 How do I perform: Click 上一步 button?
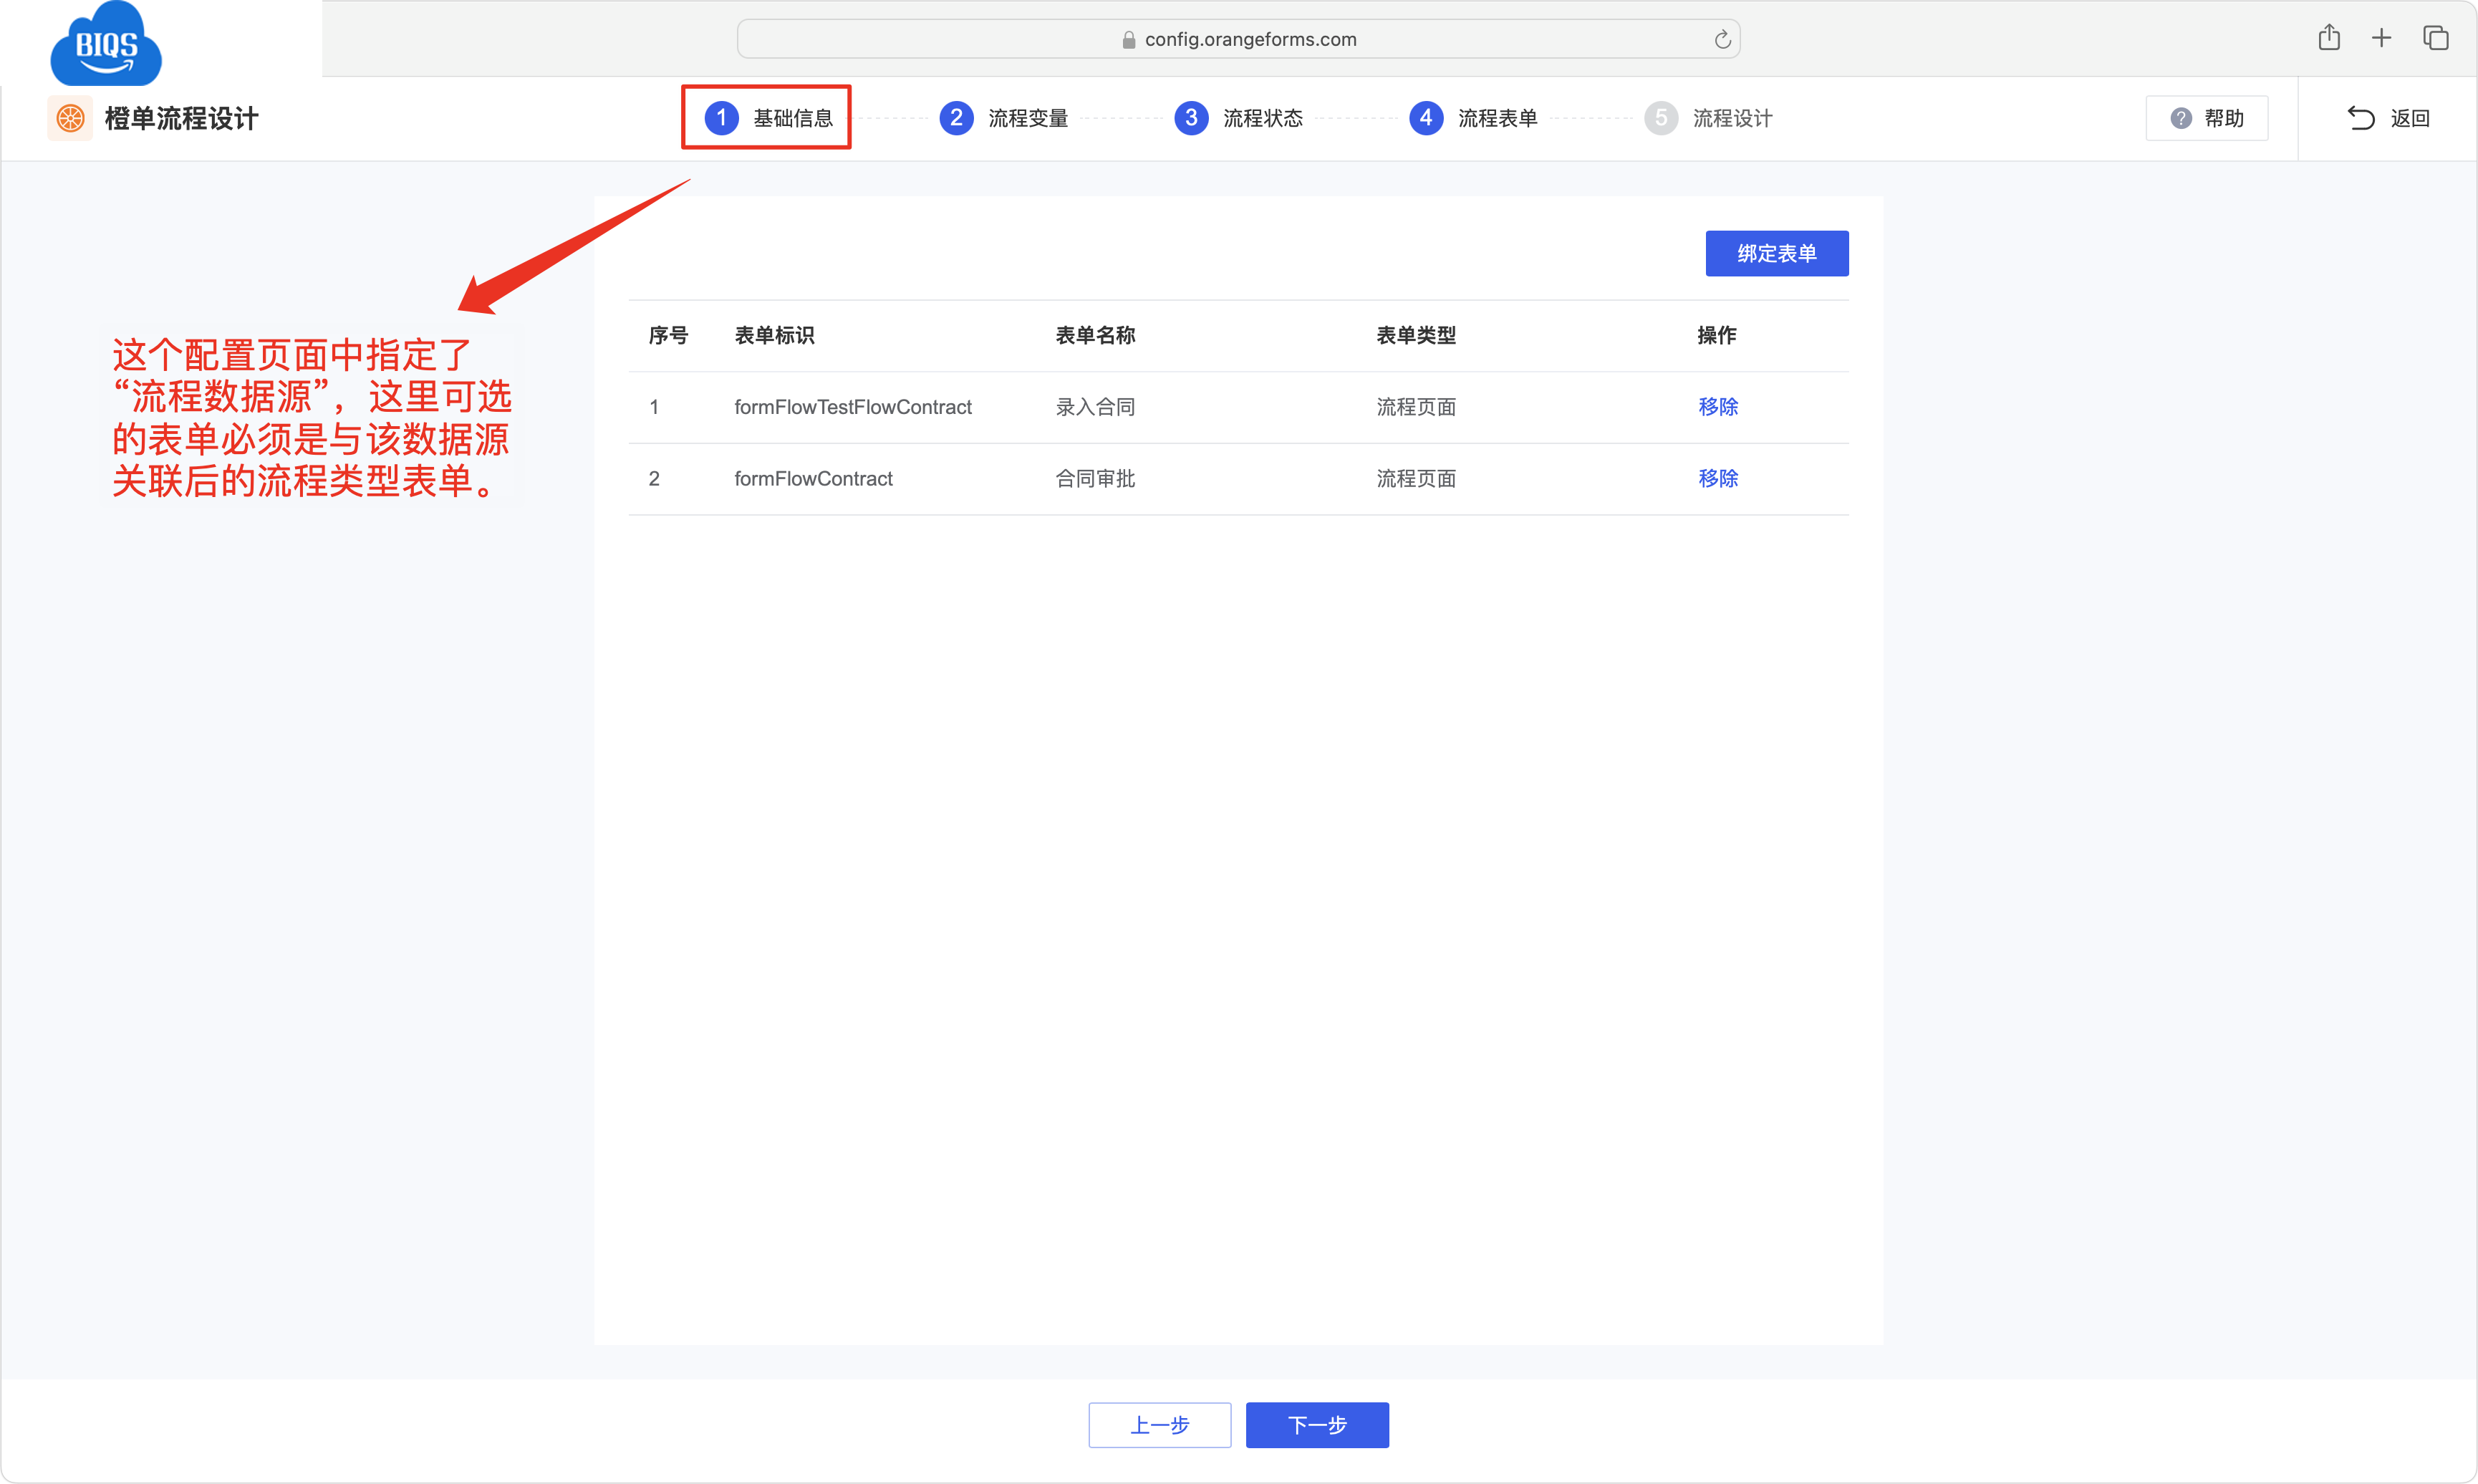(1160, 1425)
